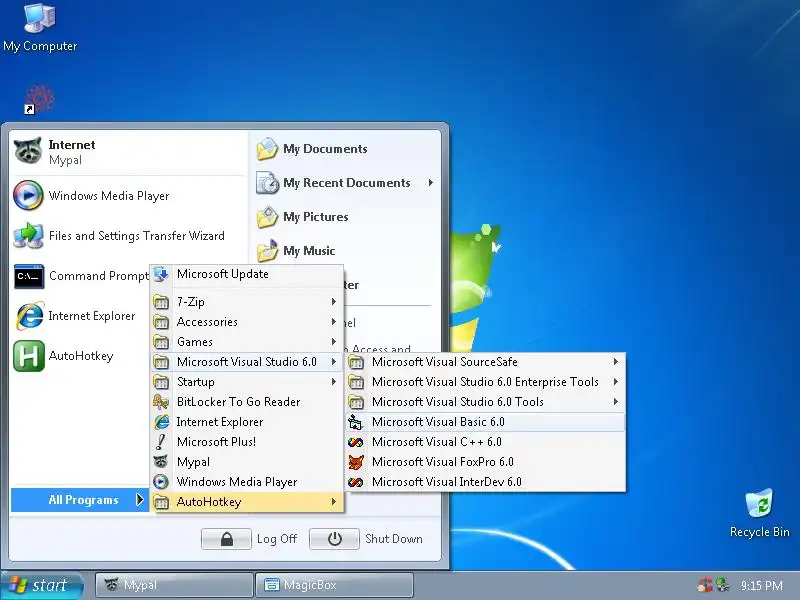
Task: Expand the Accessories submenu
Action: pyautogui.click(x=247, y=322)
